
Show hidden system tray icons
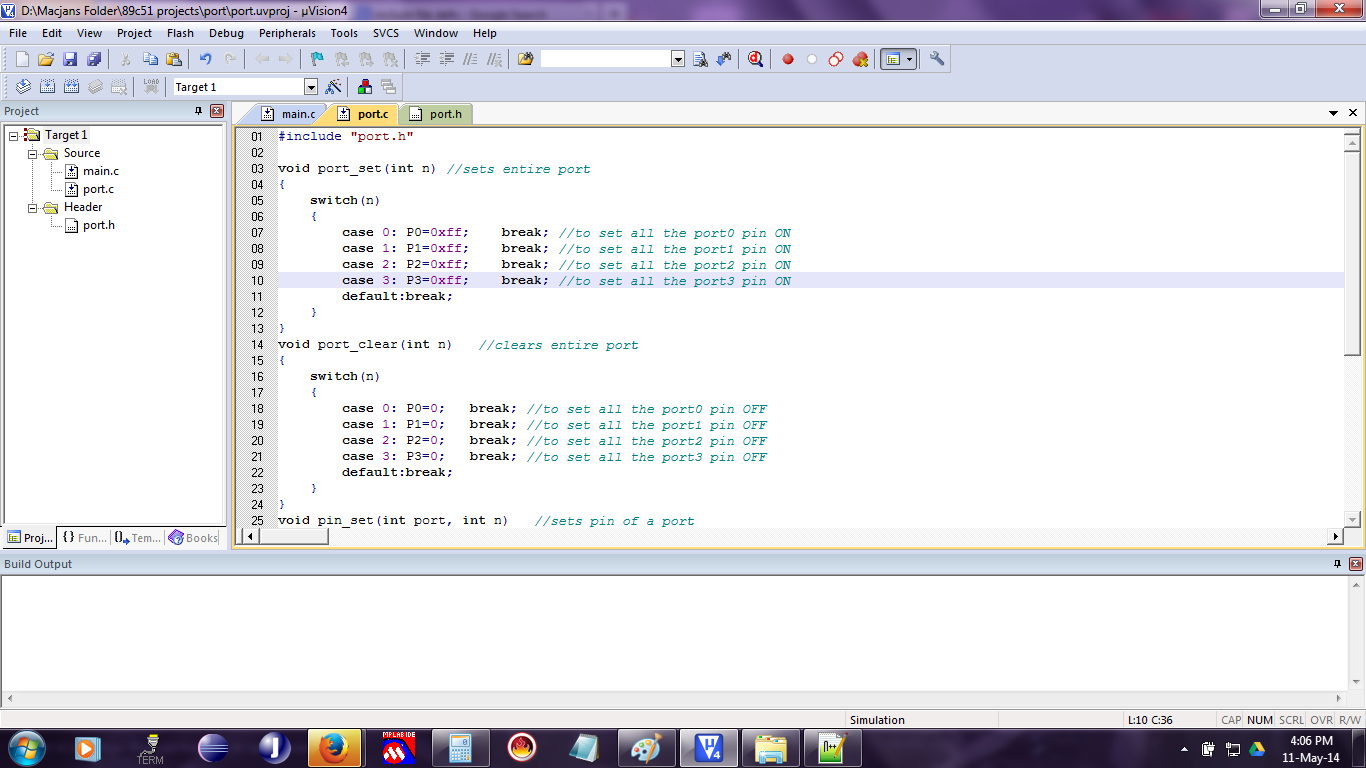(1184, 748)
